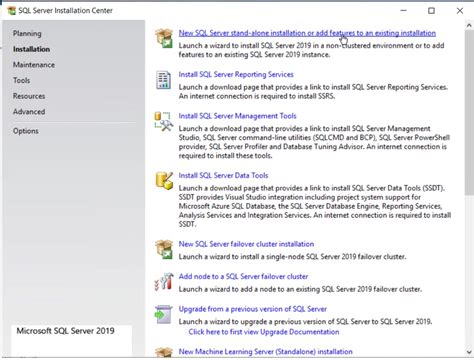Screen dimensions: 474x360
Task: Open Install SQL Server Data Tools link
Action: (x=223, y=175)
